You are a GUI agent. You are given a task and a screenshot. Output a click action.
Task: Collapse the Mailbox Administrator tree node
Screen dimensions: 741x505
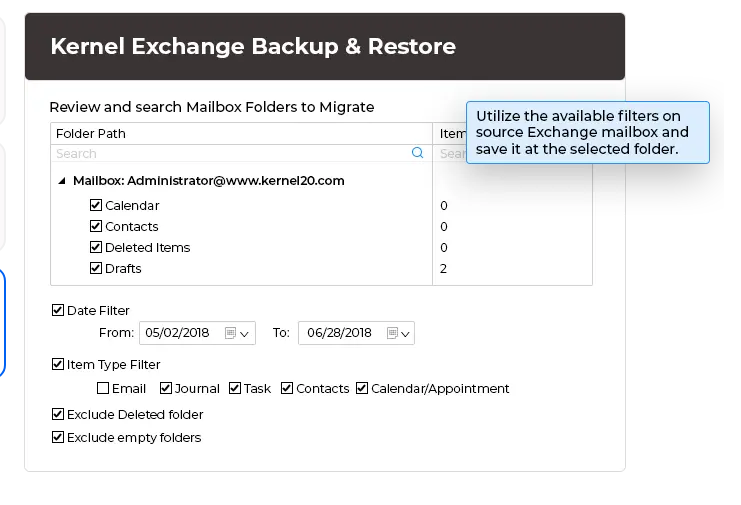[x=62, y=181]
